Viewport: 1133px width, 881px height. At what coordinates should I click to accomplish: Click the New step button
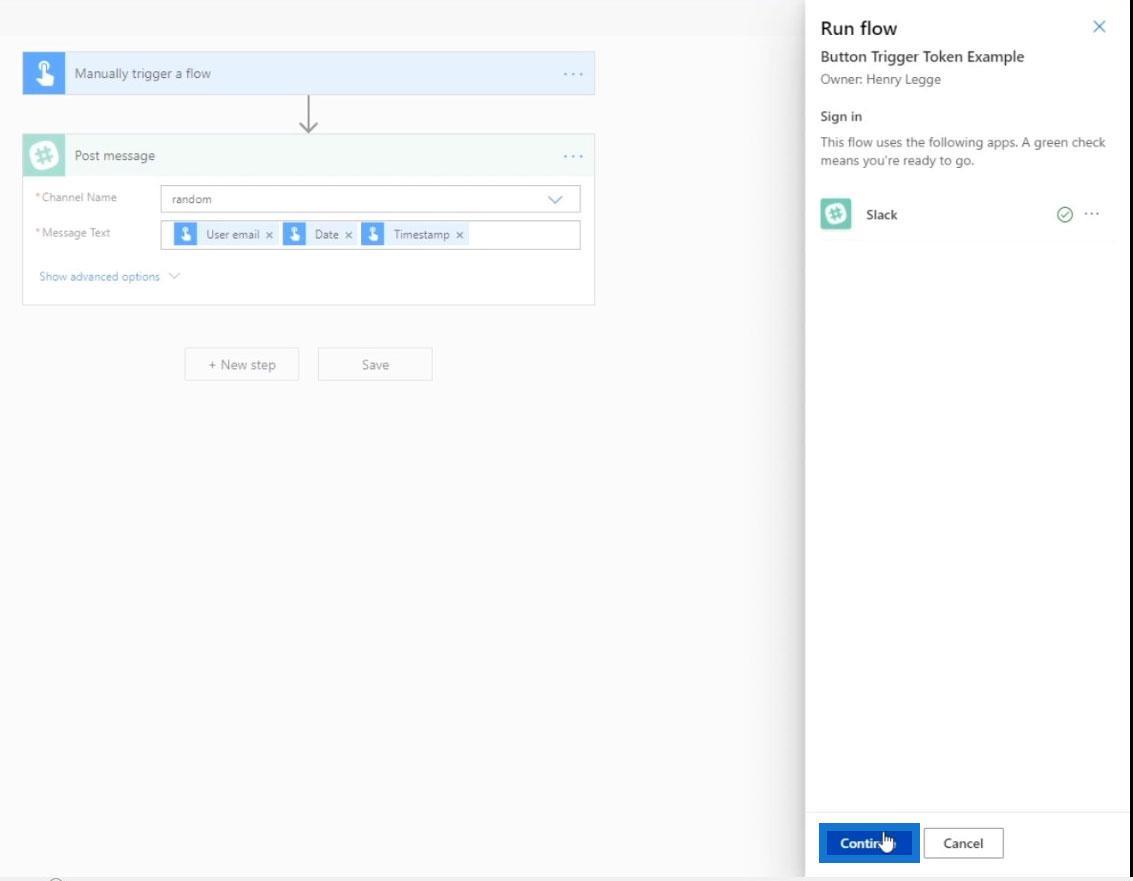(x=242, y=365)
